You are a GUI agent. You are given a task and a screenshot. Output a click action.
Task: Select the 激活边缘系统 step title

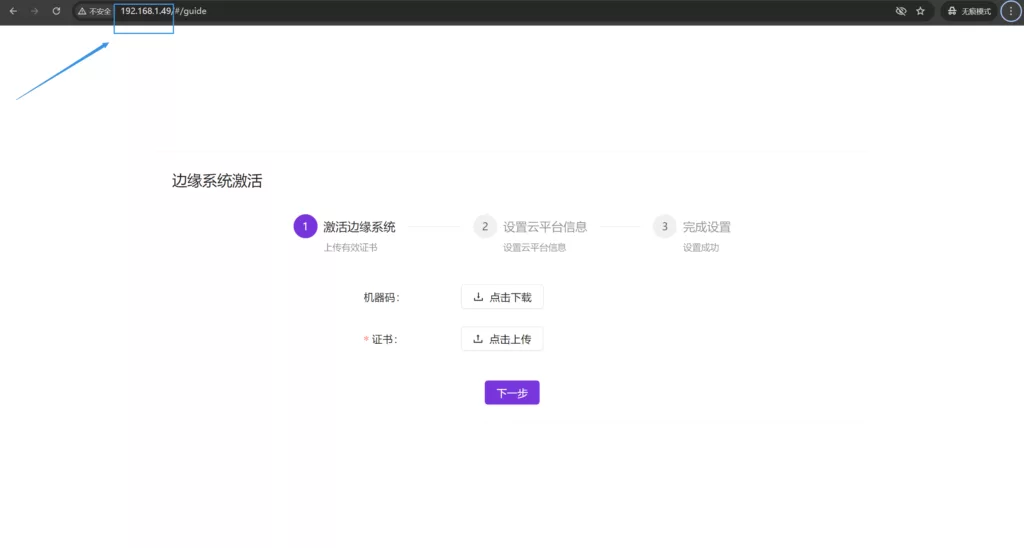[359, 227]
